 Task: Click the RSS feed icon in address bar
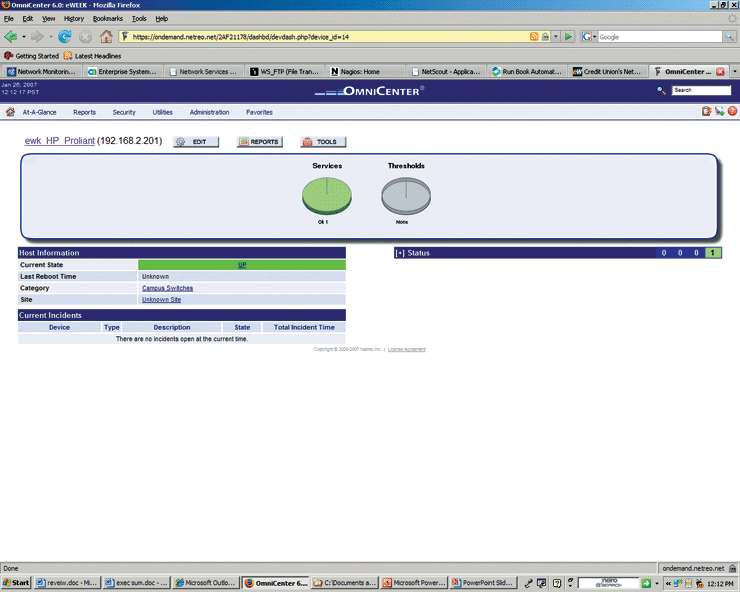(x=534, y=36)
